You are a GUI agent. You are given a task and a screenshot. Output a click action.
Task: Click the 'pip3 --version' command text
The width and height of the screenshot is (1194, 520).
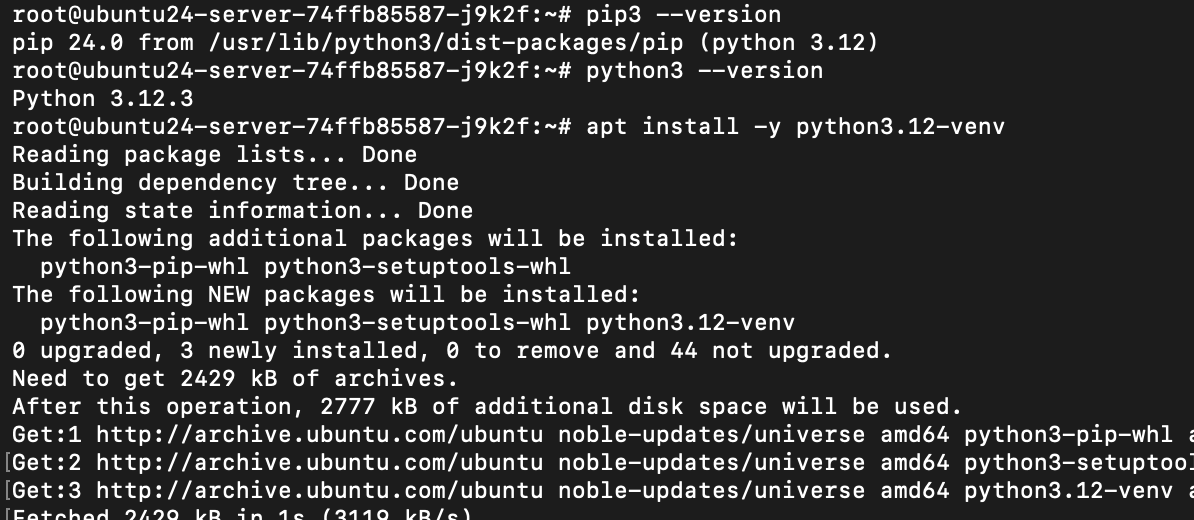(683, 15)
